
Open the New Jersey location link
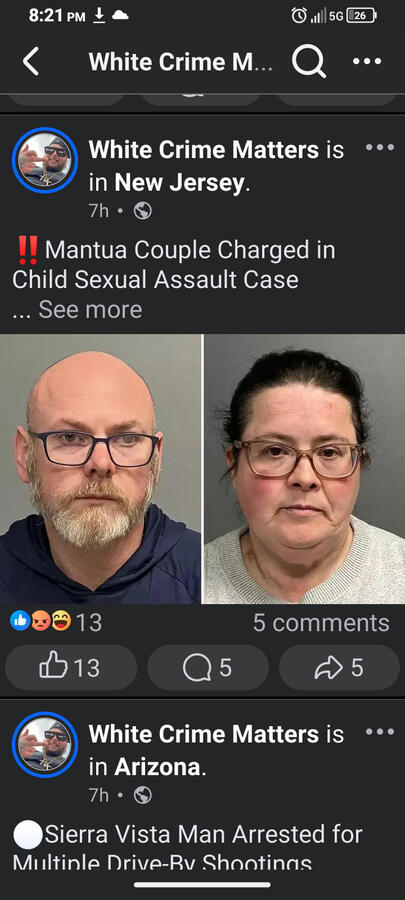click(180, 184)
